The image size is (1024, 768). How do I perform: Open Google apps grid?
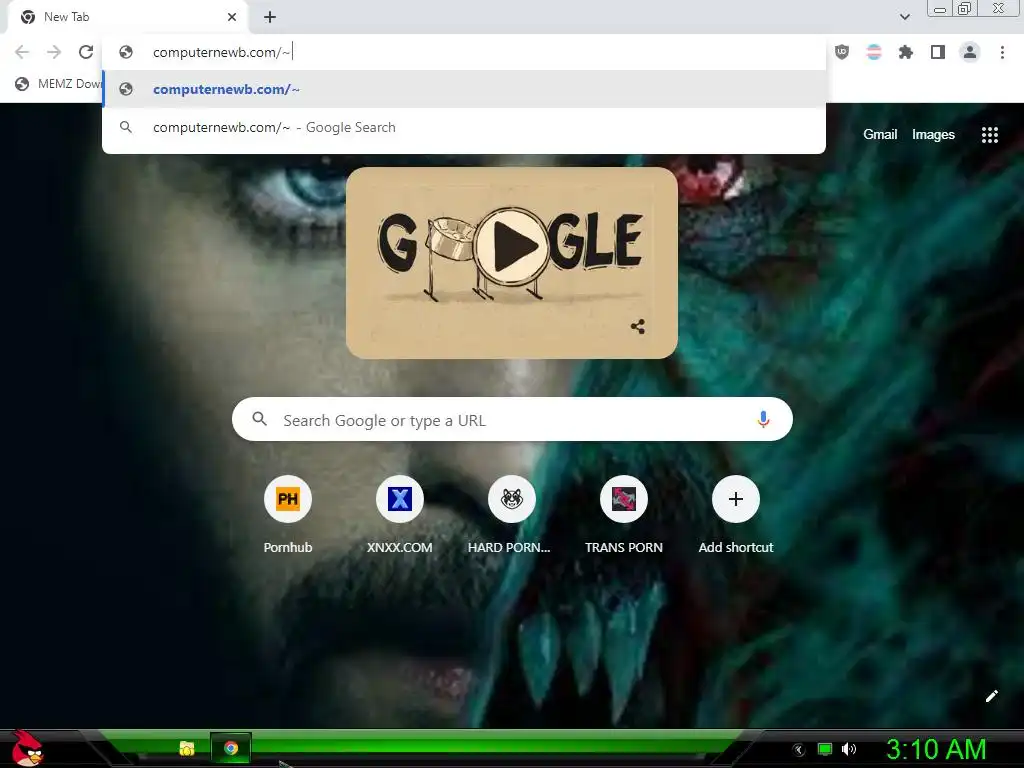989,135
